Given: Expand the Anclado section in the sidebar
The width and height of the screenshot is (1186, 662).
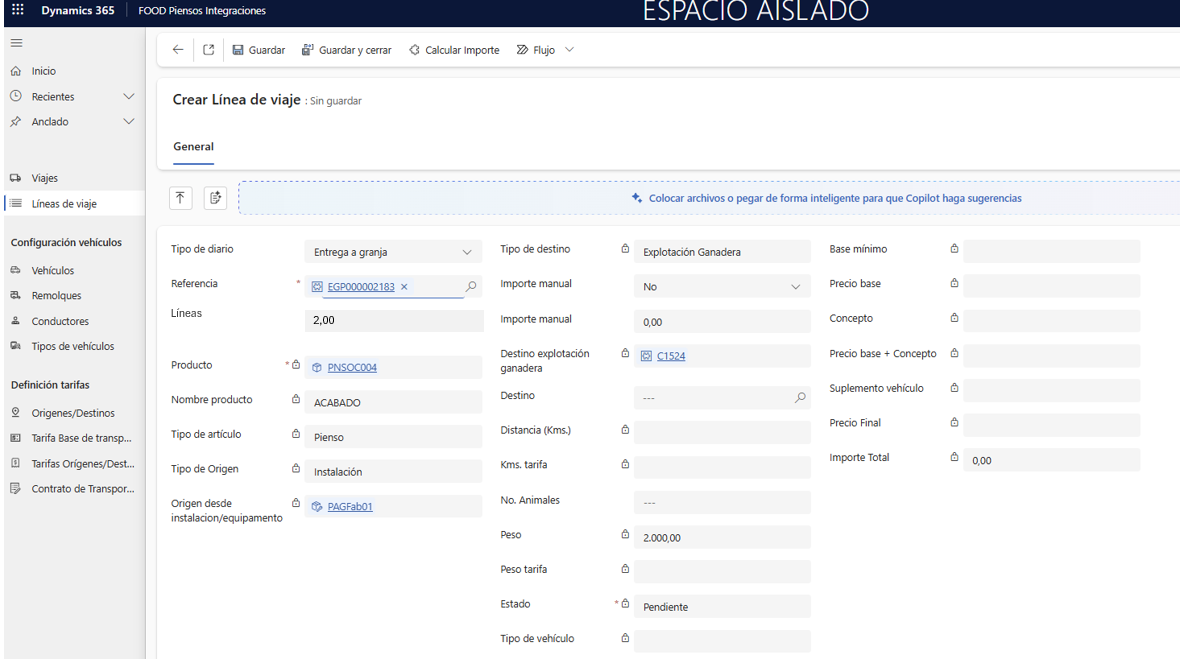Looking at the screenshot, I should 128,122.
